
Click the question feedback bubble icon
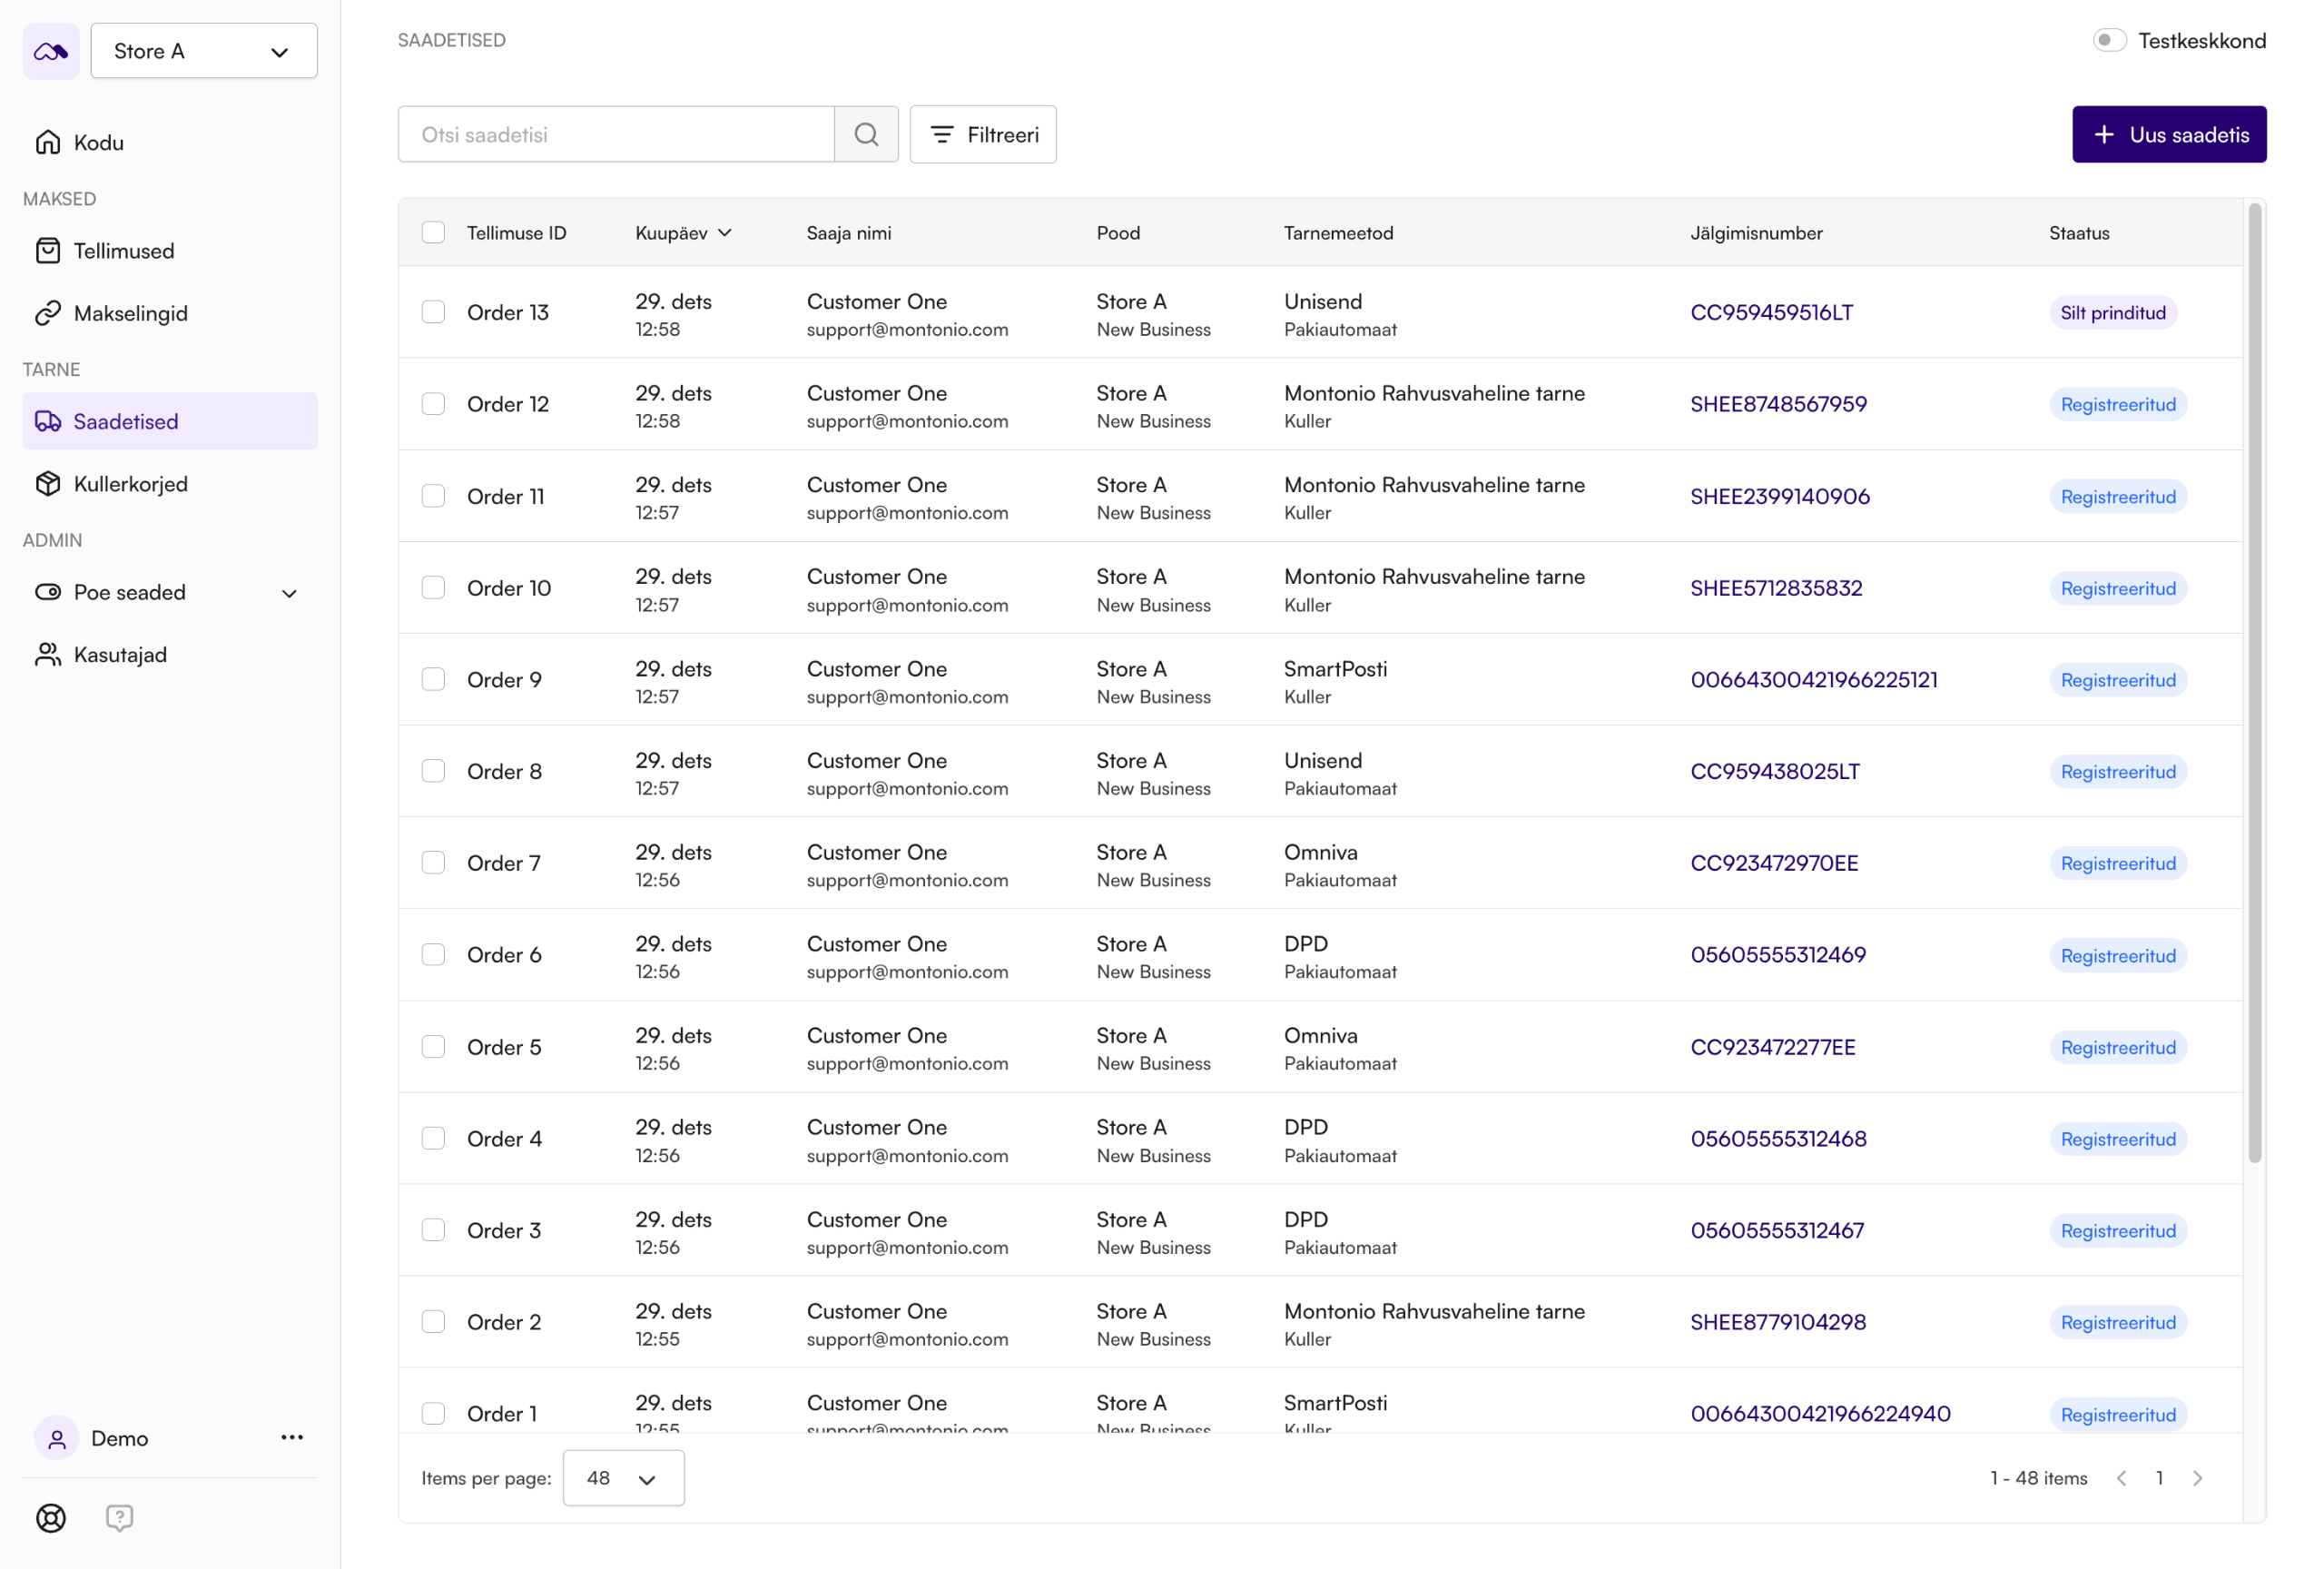coord(119,1518)
